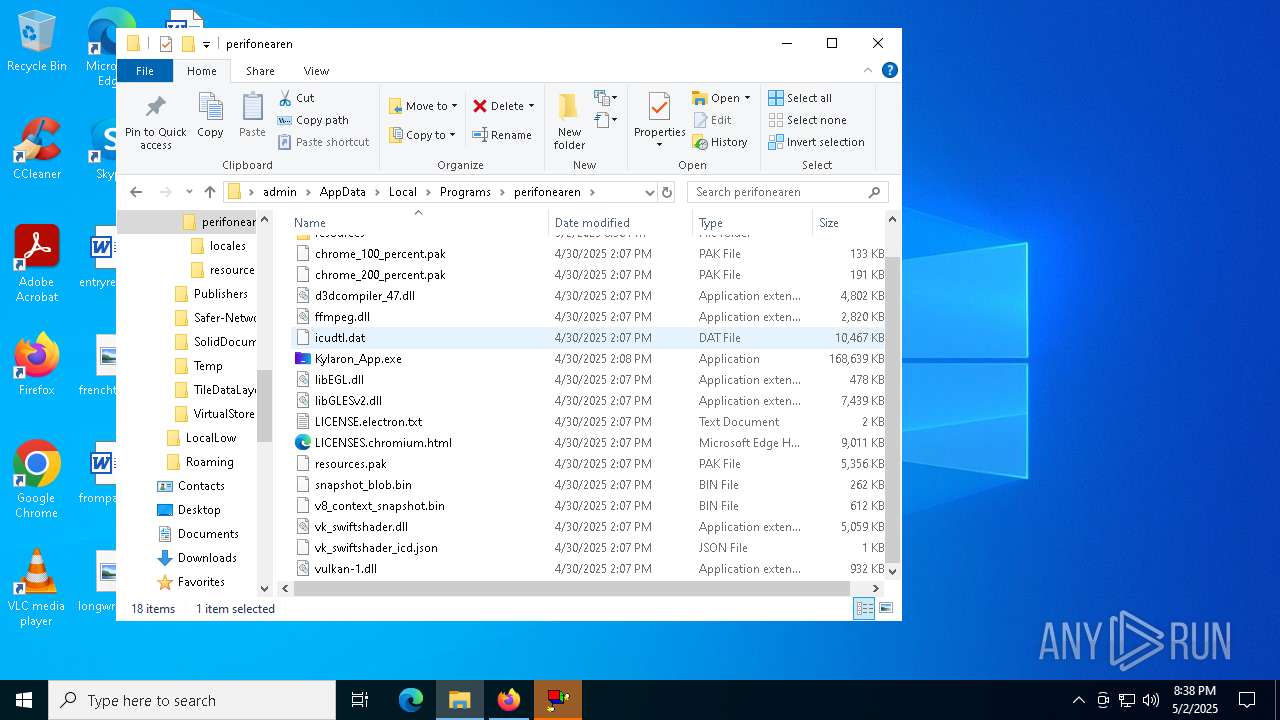Expand the Delete dropdown arrow

click(531, 106)
